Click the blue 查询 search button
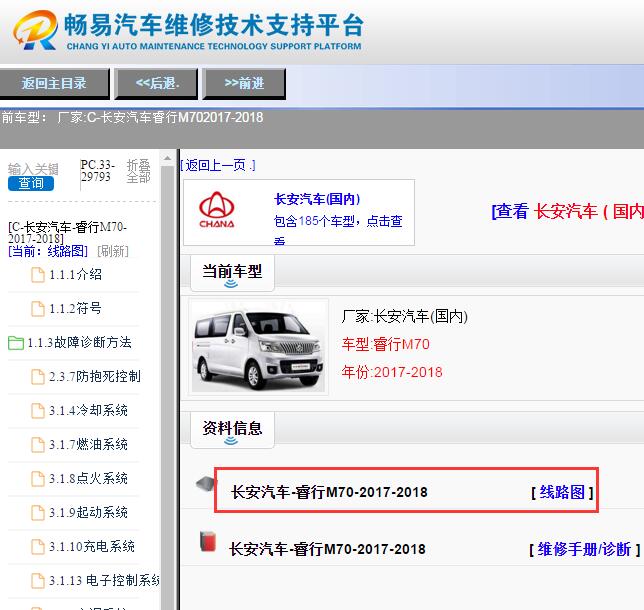 [x=31, y=183]
